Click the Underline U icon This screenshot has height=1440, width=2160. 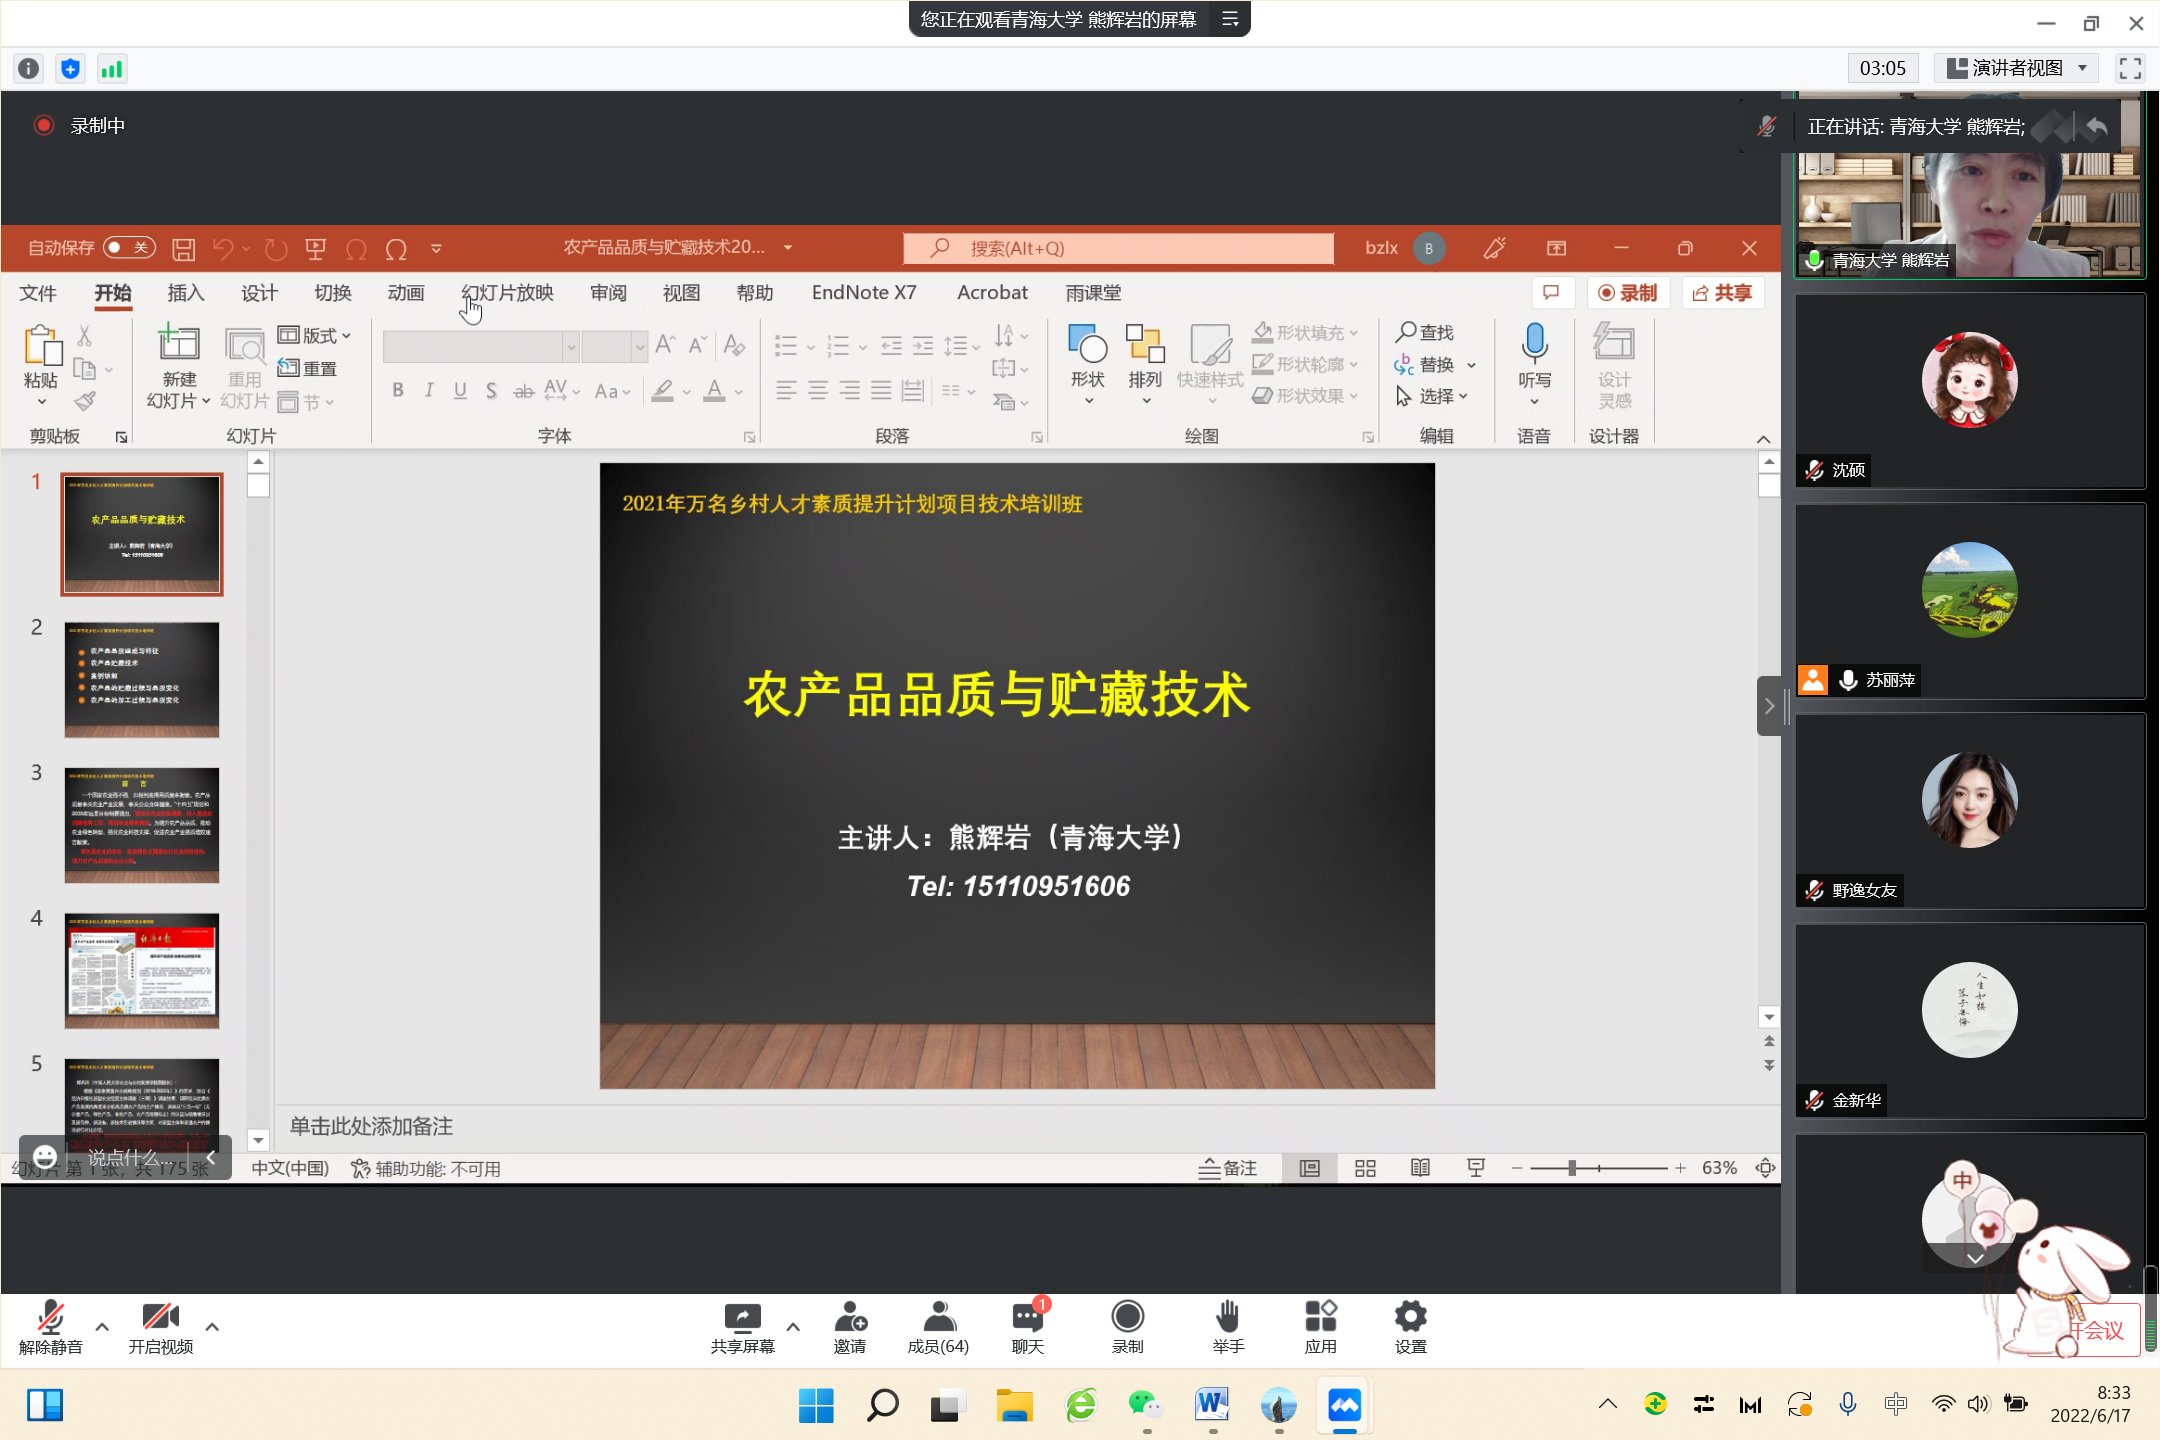(460, 390)
